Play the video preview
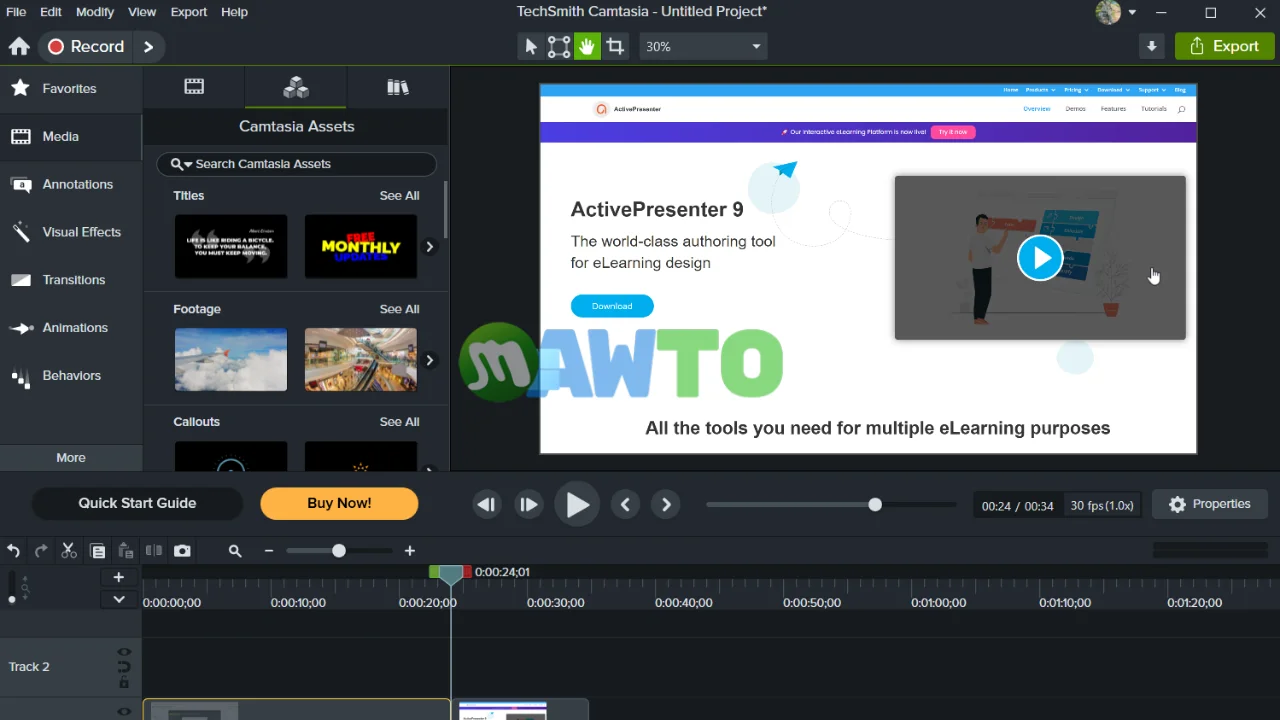This screenshot has width=1280, height=720. click(x=577, y=505)
